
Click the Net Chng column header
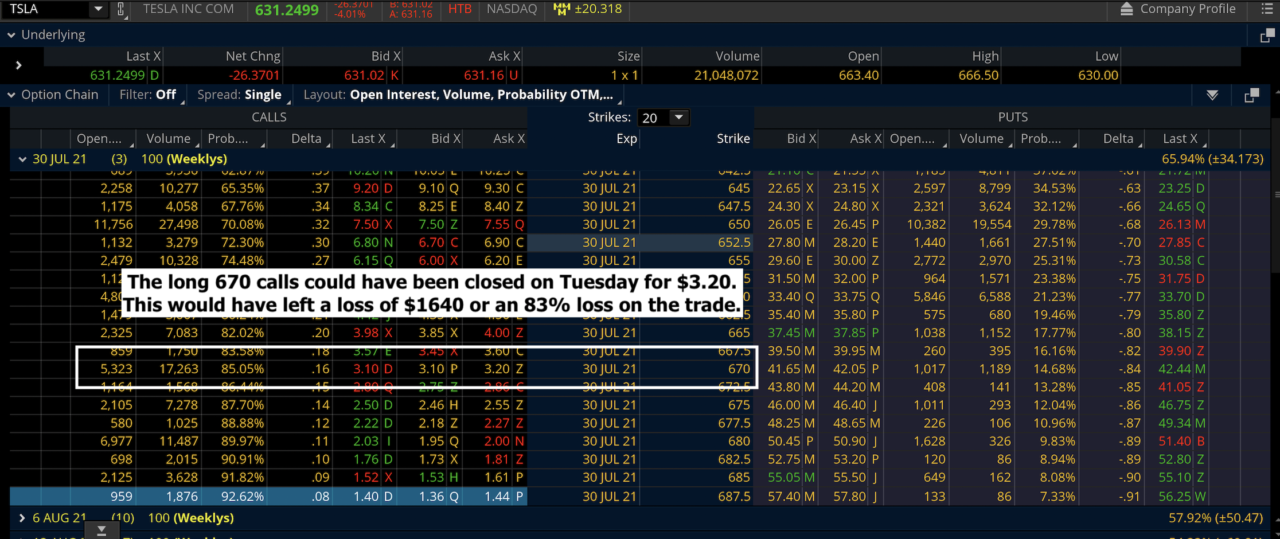tap(253, 57)
